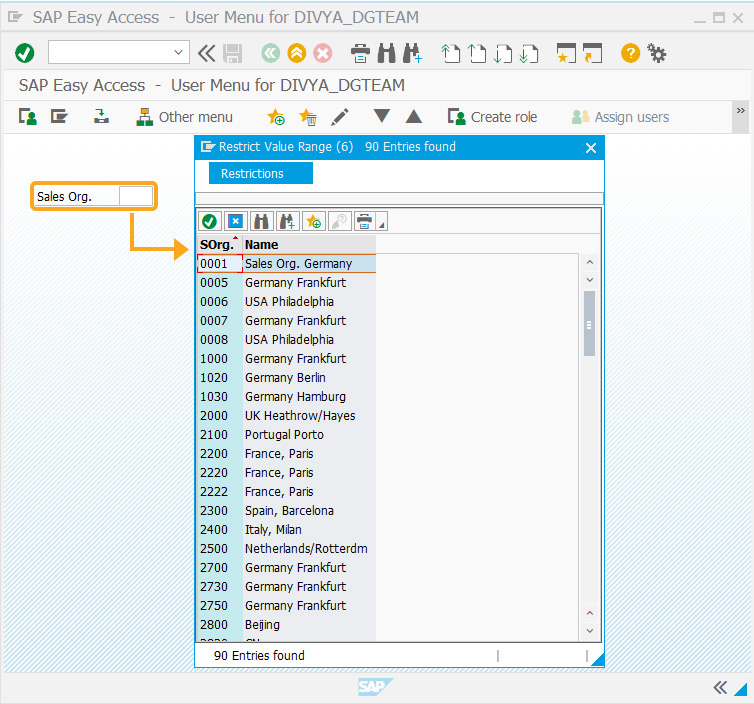Go to Last Page icon
Image resolution: width=754 pixels, height=704 pixels.
coord(529,53)
